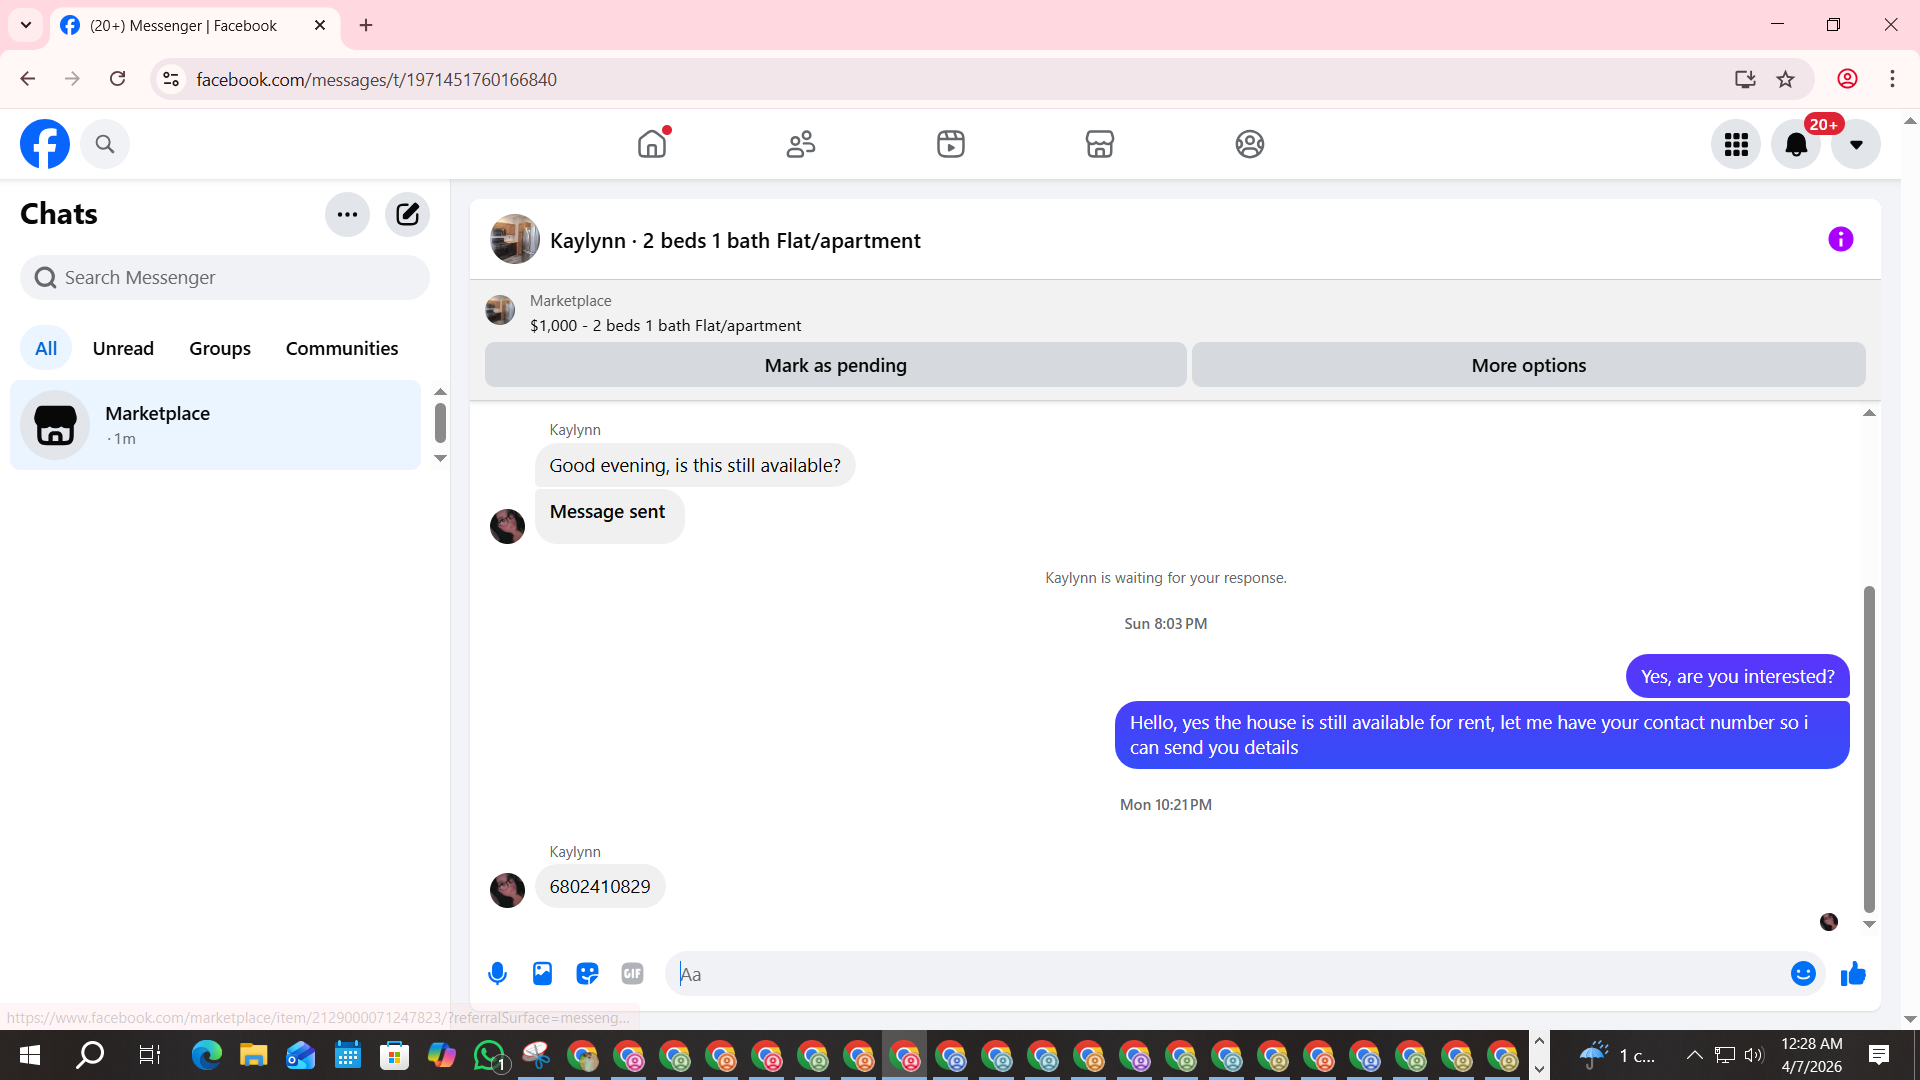Click the voice clip microphone icon

click(497, 973)
